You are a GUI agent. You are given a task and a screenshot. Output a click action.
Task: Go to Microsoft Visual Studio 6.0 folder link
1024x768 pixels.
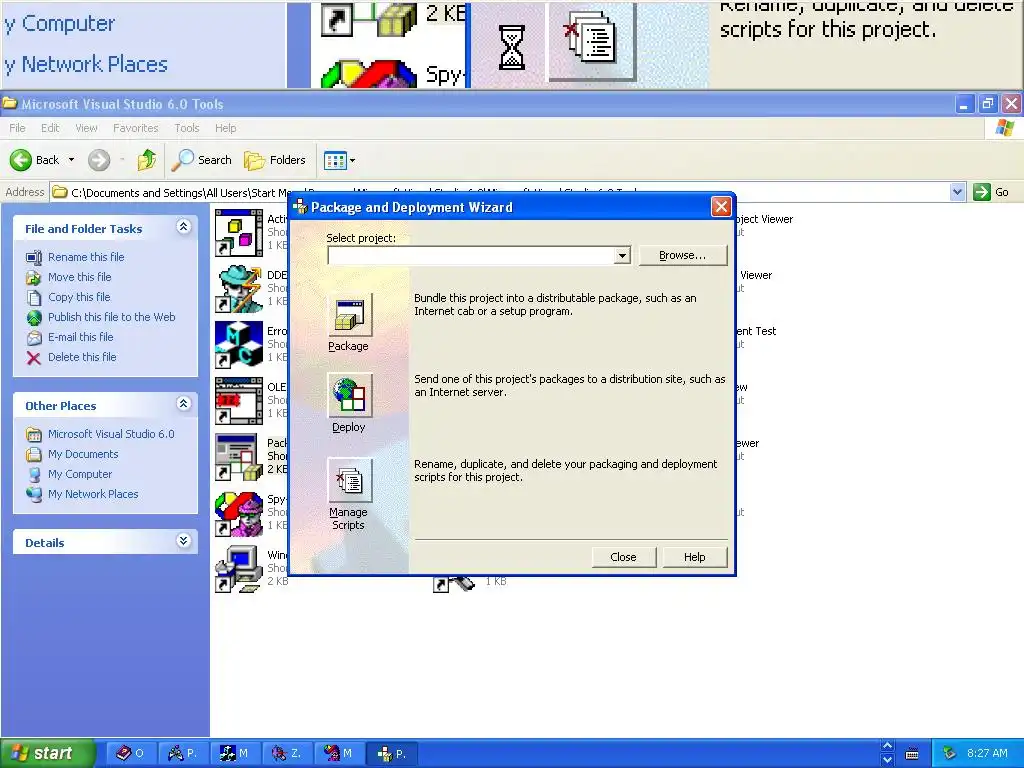click(111, 434)
